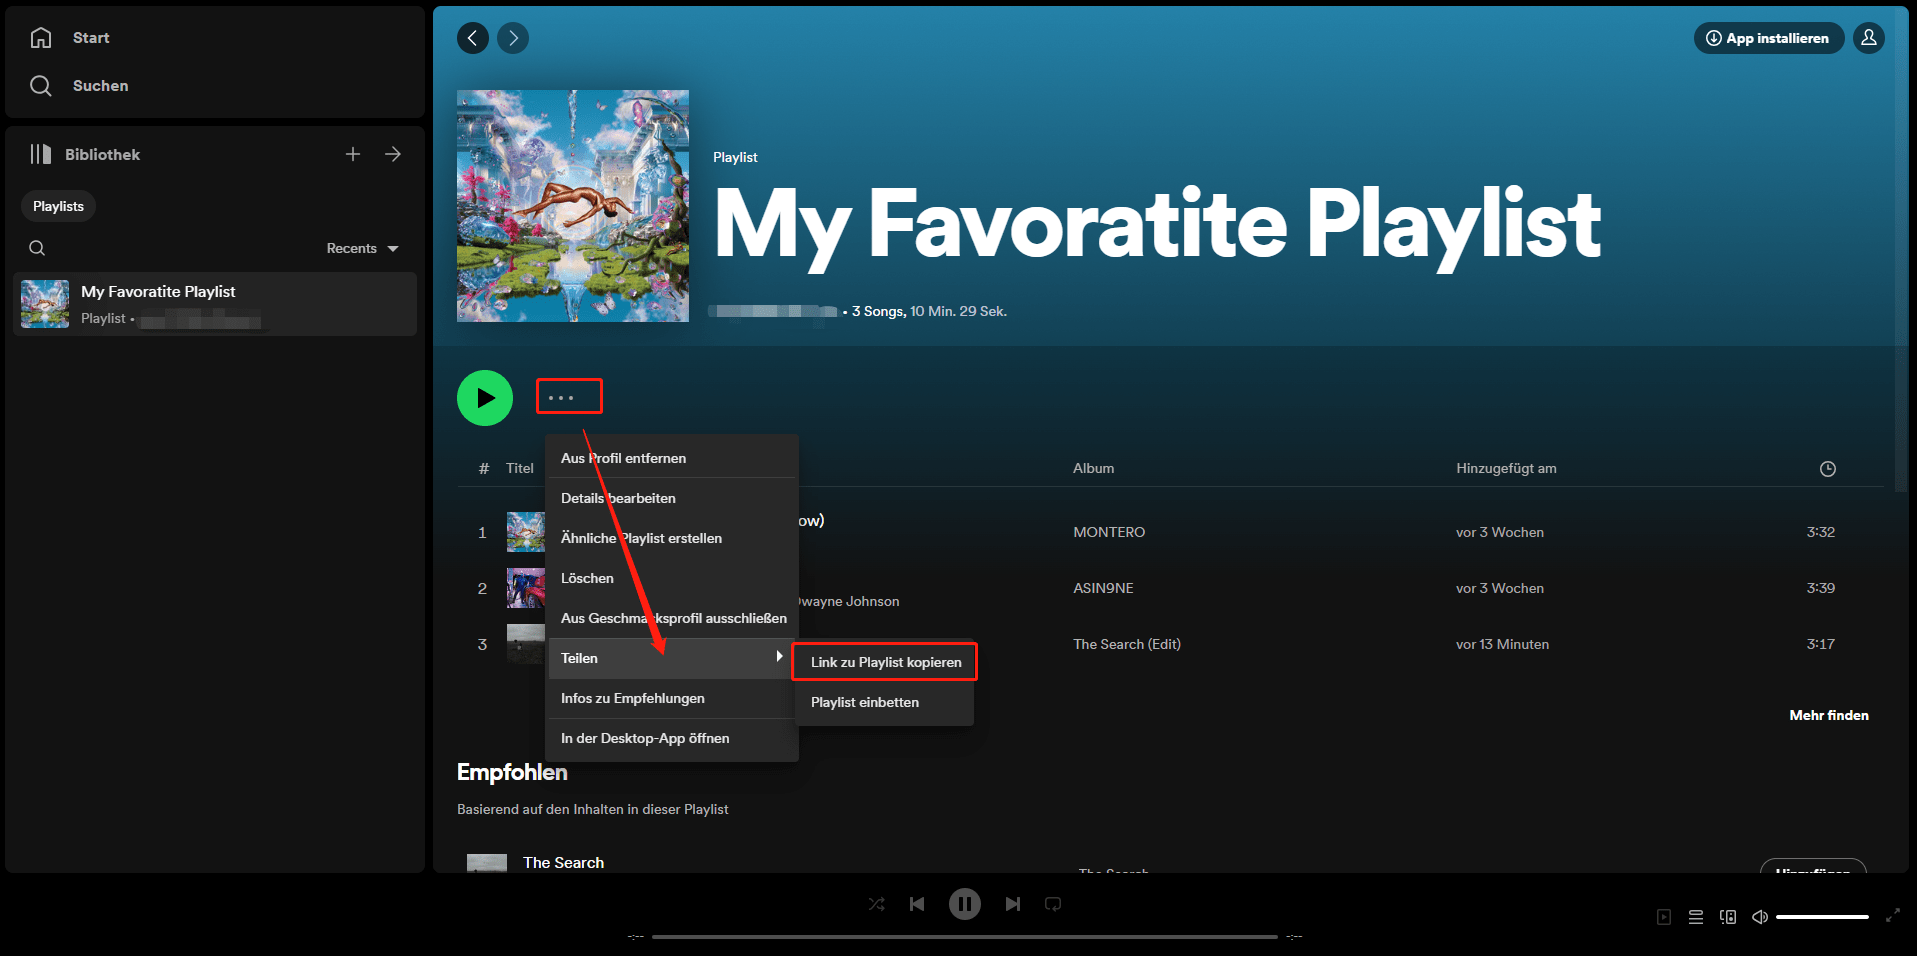Select Ähnliche Playlist erstellen
This screenshot has width=1917, height=956.
[672, 538]
